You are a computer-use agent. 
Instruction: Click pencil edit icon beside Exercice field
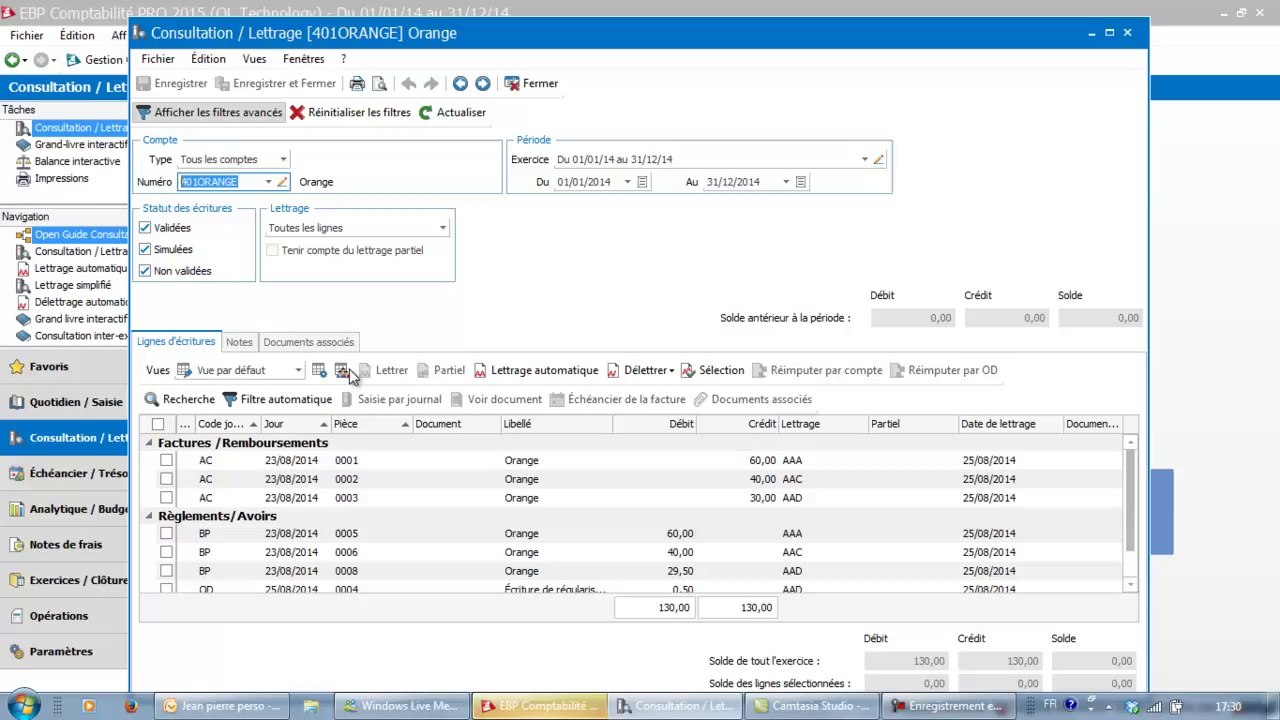879,159
